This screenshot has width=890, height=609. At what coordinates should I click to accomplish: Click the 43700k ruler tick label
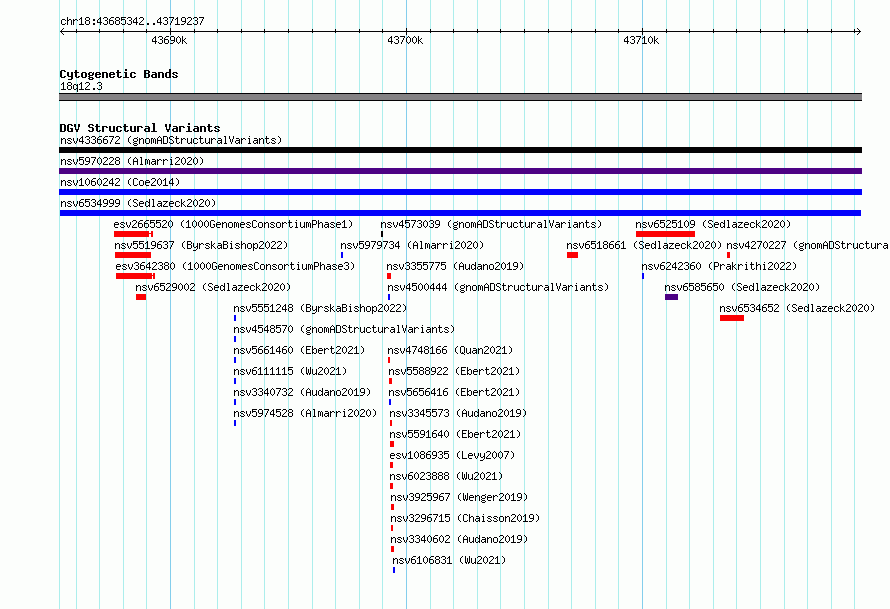click(405, 40)
